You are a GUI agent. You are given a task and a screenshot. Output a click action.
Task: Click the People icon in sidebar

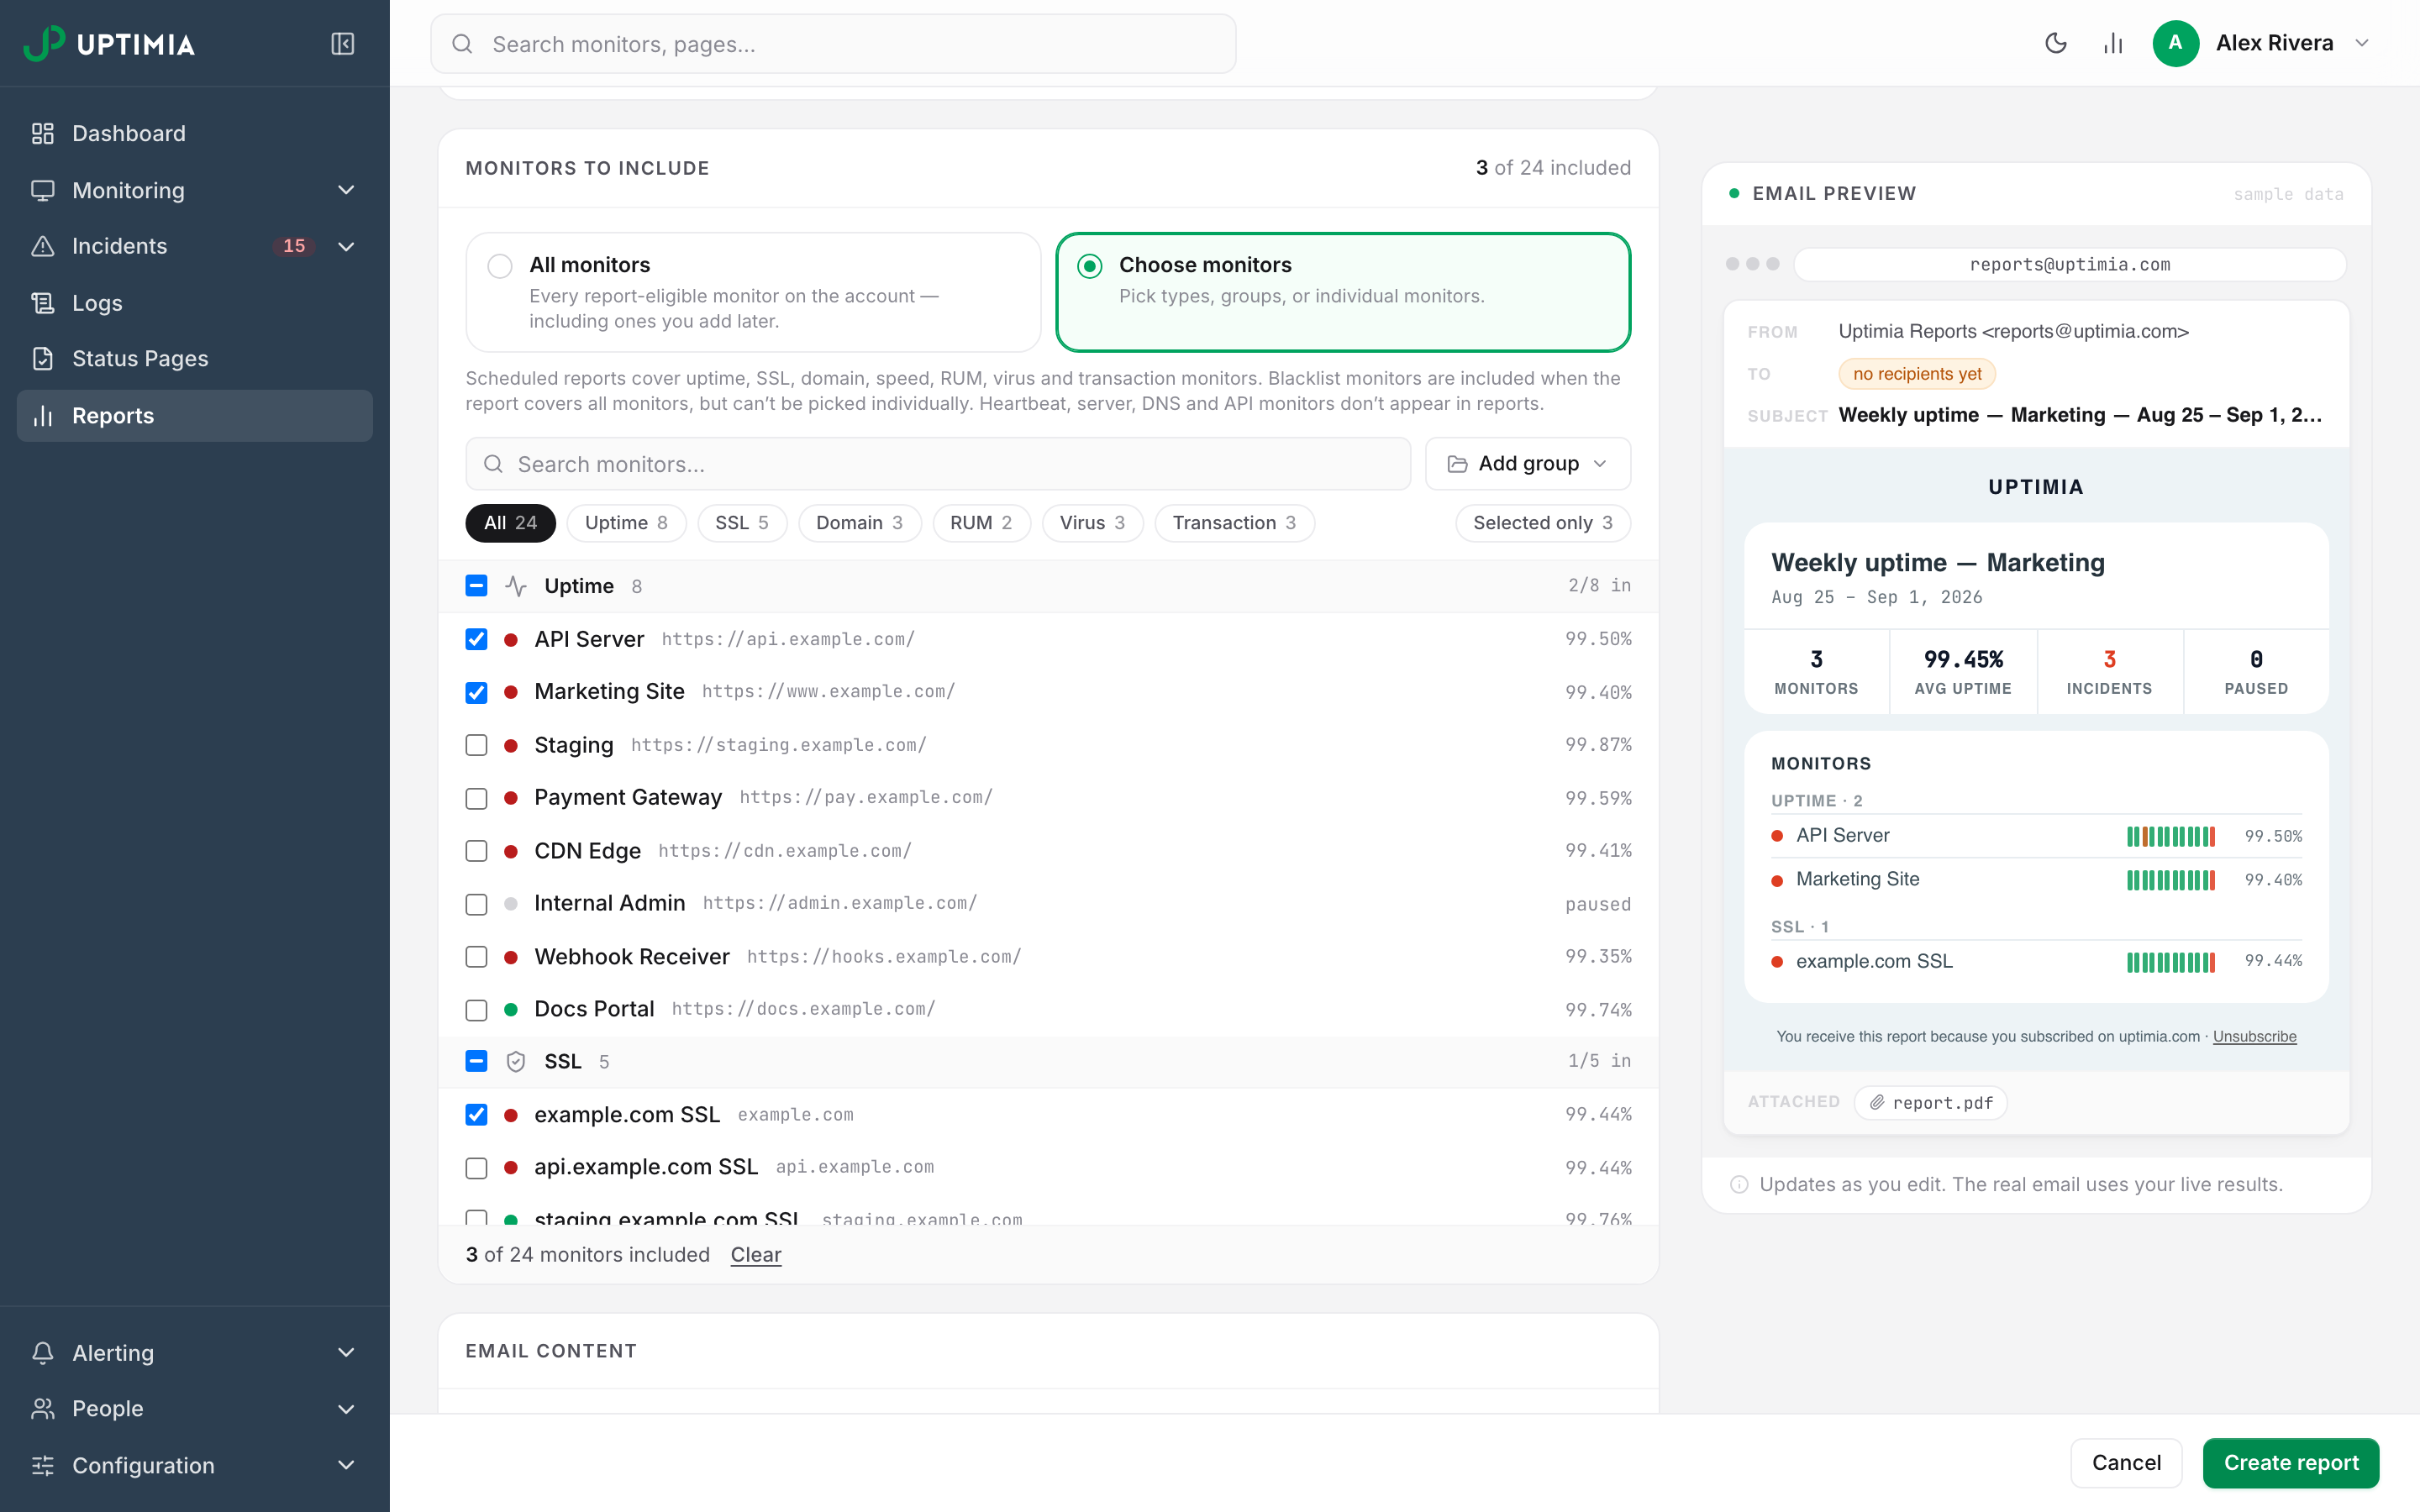pyautogui.click(x=42, y=1408)
